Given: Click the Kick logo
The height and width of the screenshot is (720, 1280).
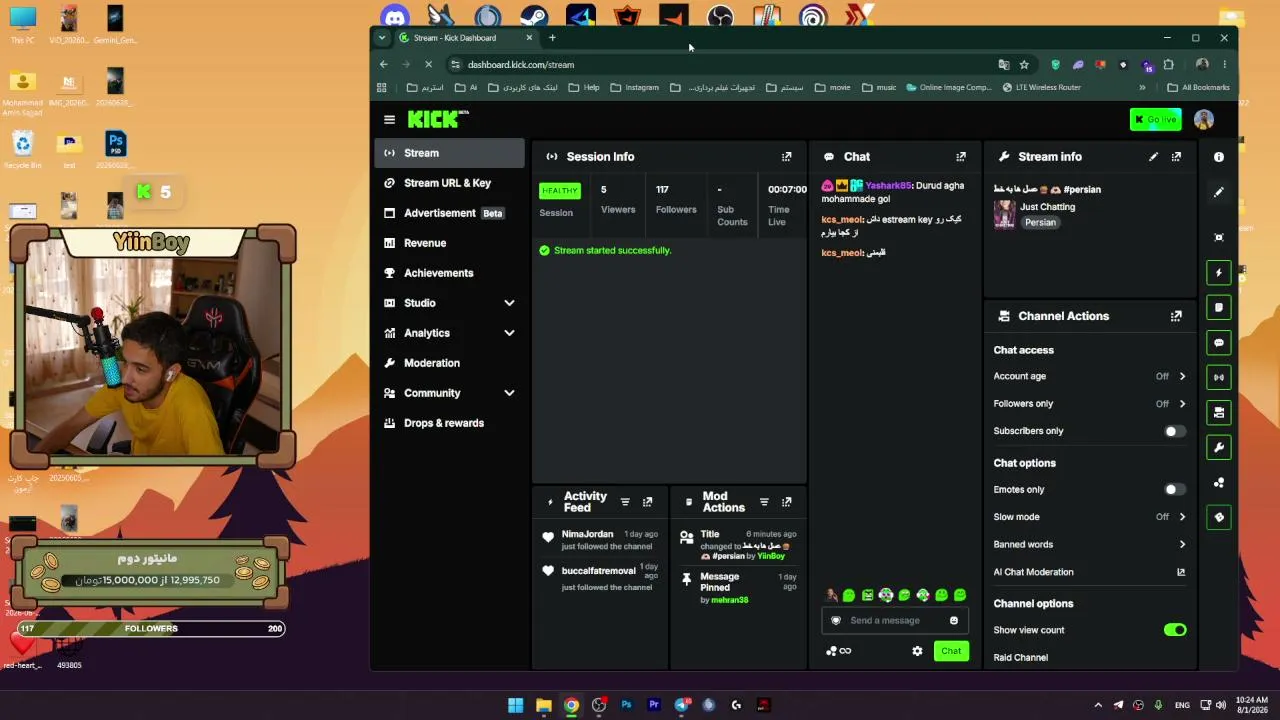Looking at the screenshot, I should (437, 120).
